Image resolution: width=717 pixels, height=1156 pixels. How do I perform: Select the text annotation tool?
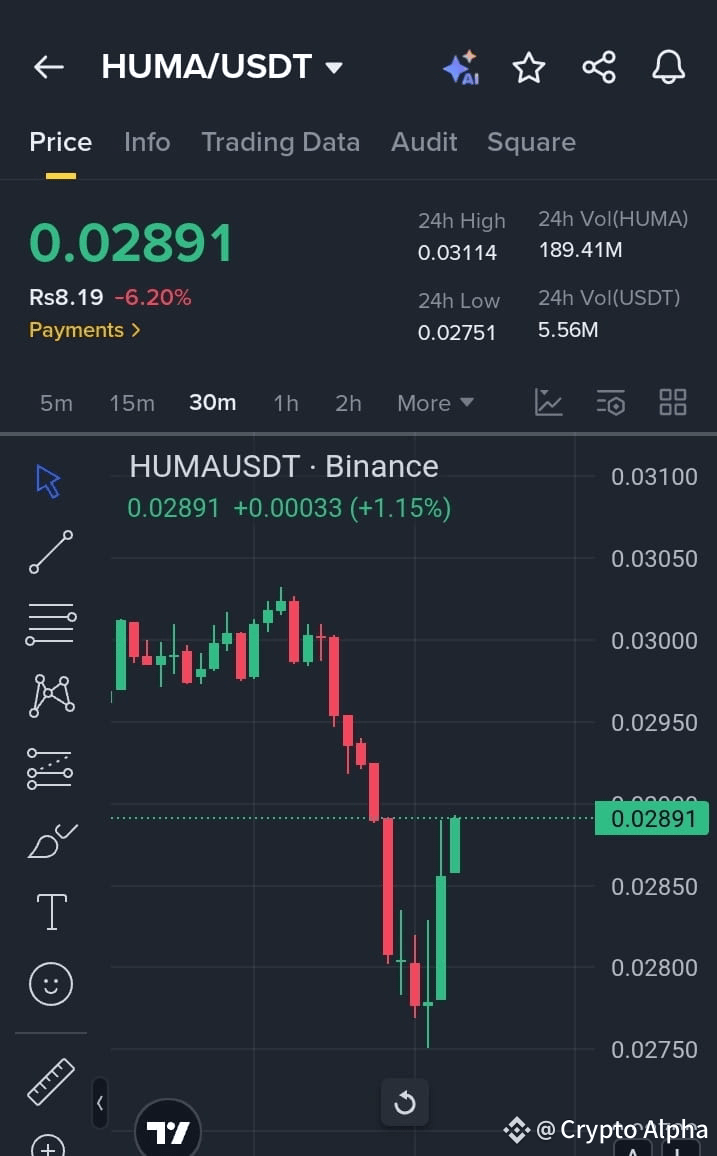click(x=52, y=912)
